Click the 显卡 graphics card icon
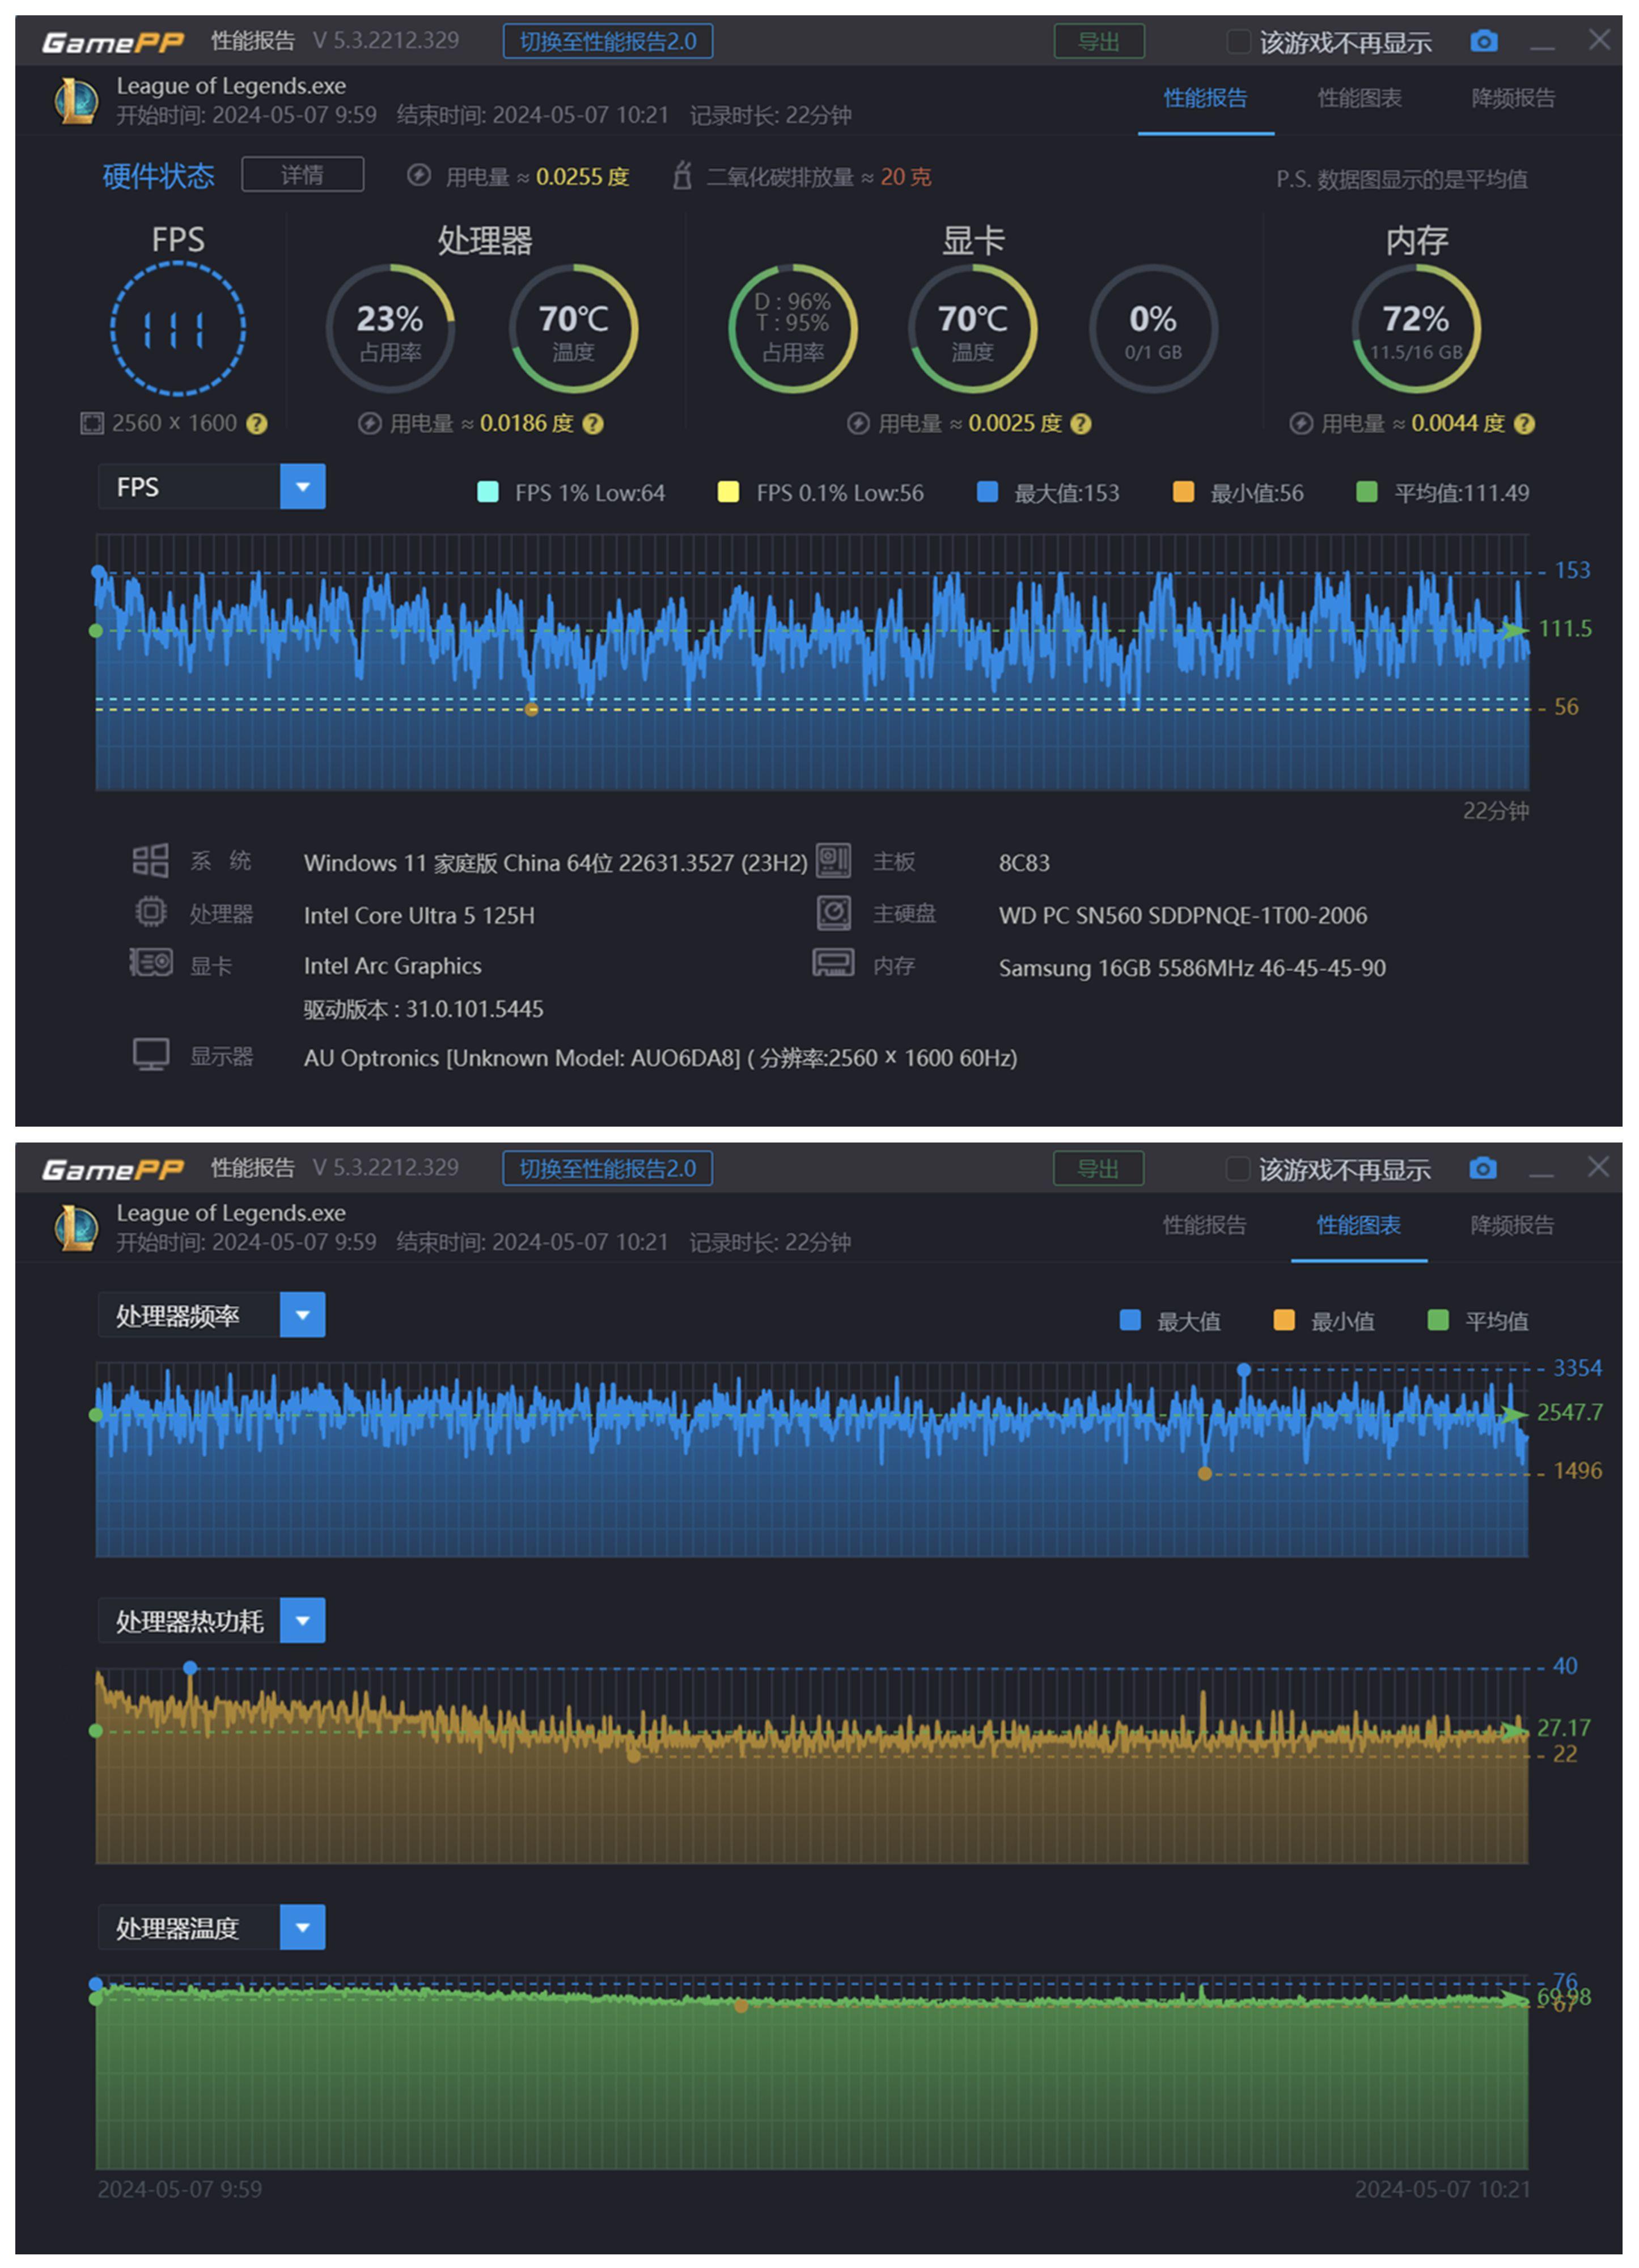 (151, 964)
